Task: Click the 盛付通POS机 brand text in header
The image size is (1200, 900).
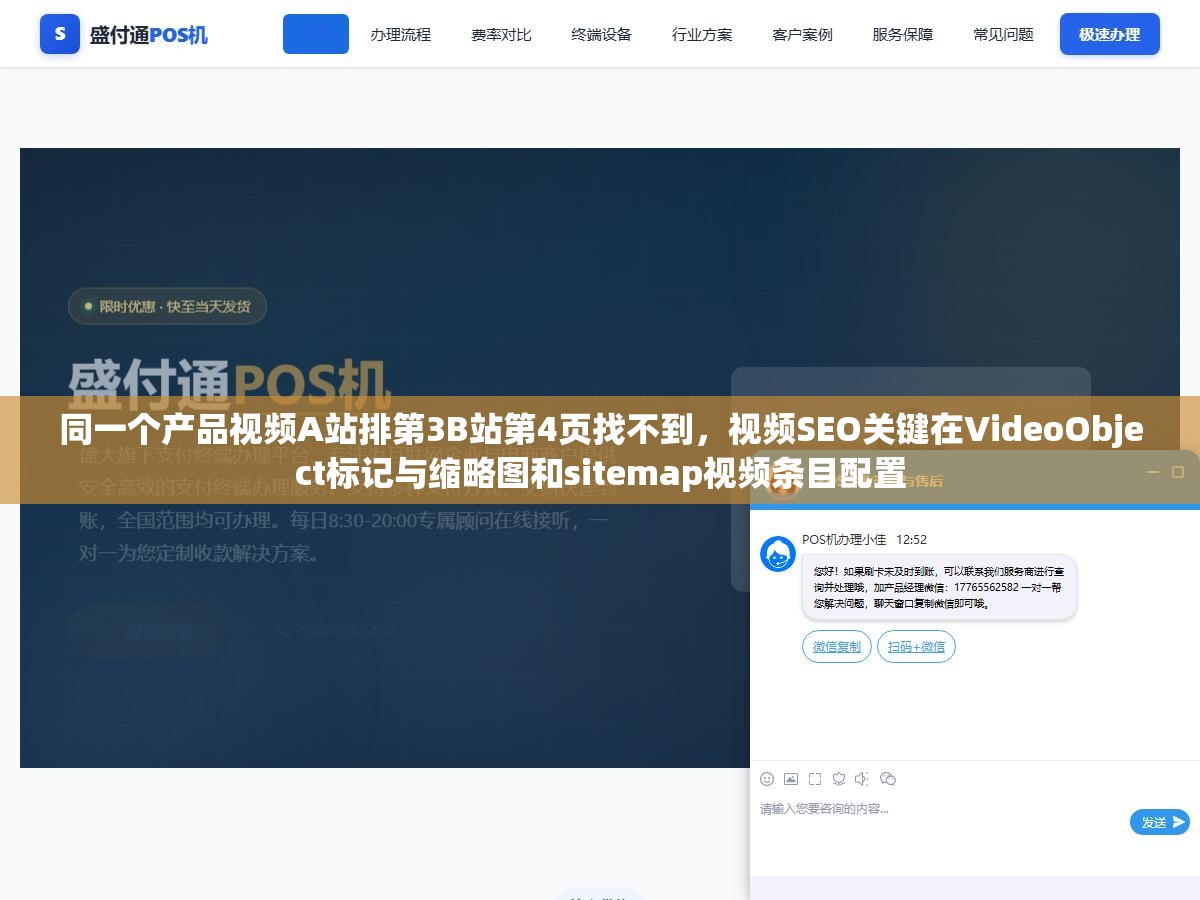Action: click(149, 34)
